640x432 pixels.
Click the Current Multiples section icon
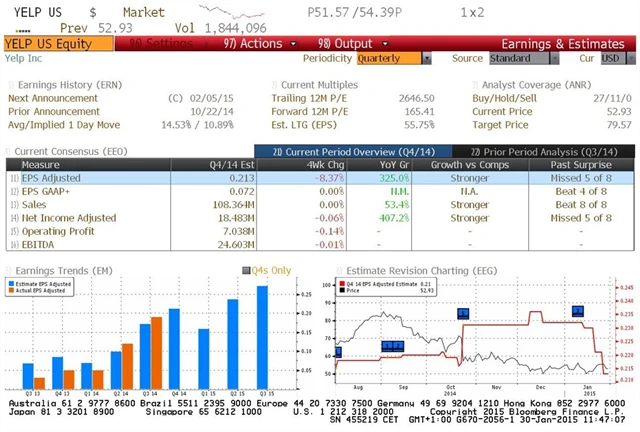(x=273, y=85)
